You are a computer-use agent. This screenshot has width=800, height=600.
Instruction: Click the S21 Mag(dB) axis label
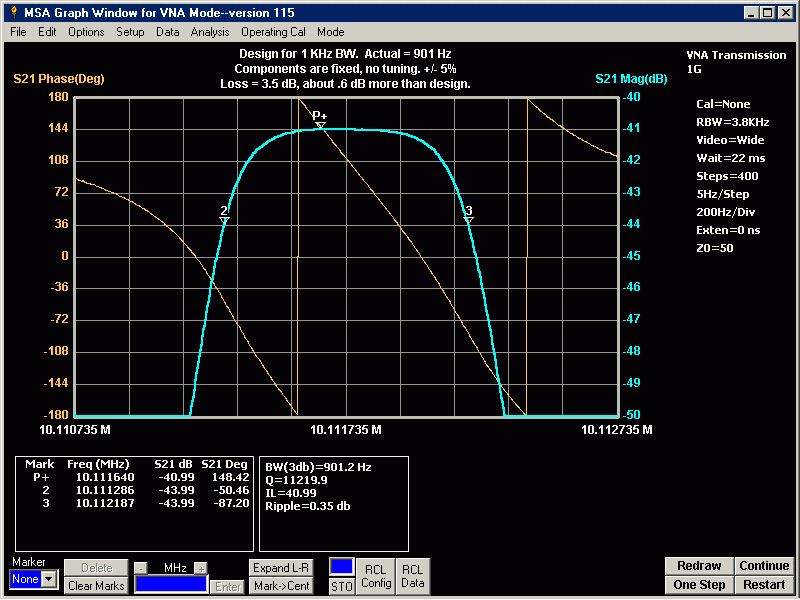[x=631, y=79]
